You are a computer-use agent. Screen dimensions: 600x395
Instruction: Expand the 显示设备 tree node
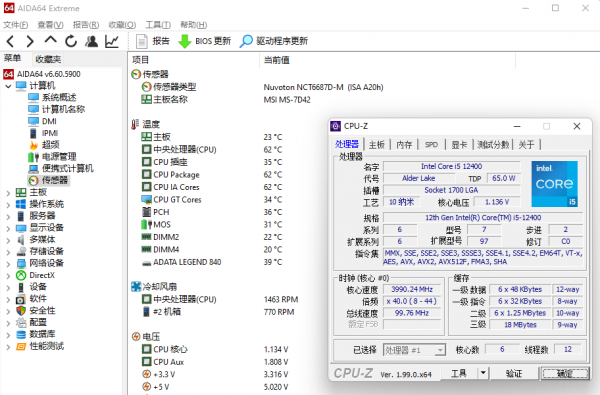[x=8, y=229]
